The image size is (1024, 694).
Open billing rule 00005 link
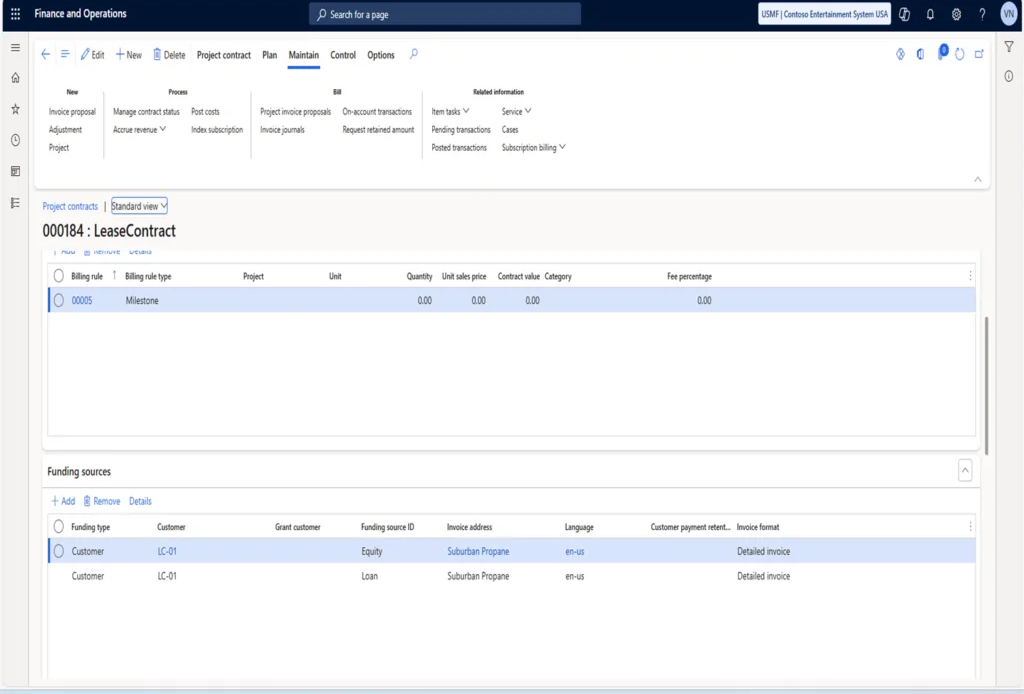tap(82, 300)
